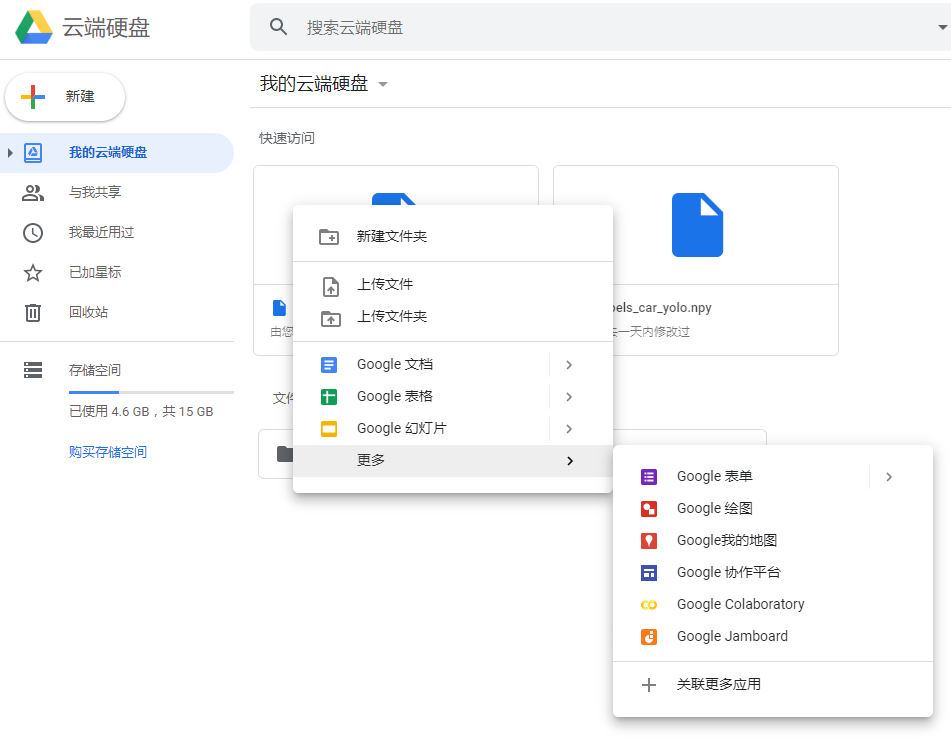Open 我最近用过 in the sidebar
951x746 pixels.
pyautogui.click(x=116, y=233)
